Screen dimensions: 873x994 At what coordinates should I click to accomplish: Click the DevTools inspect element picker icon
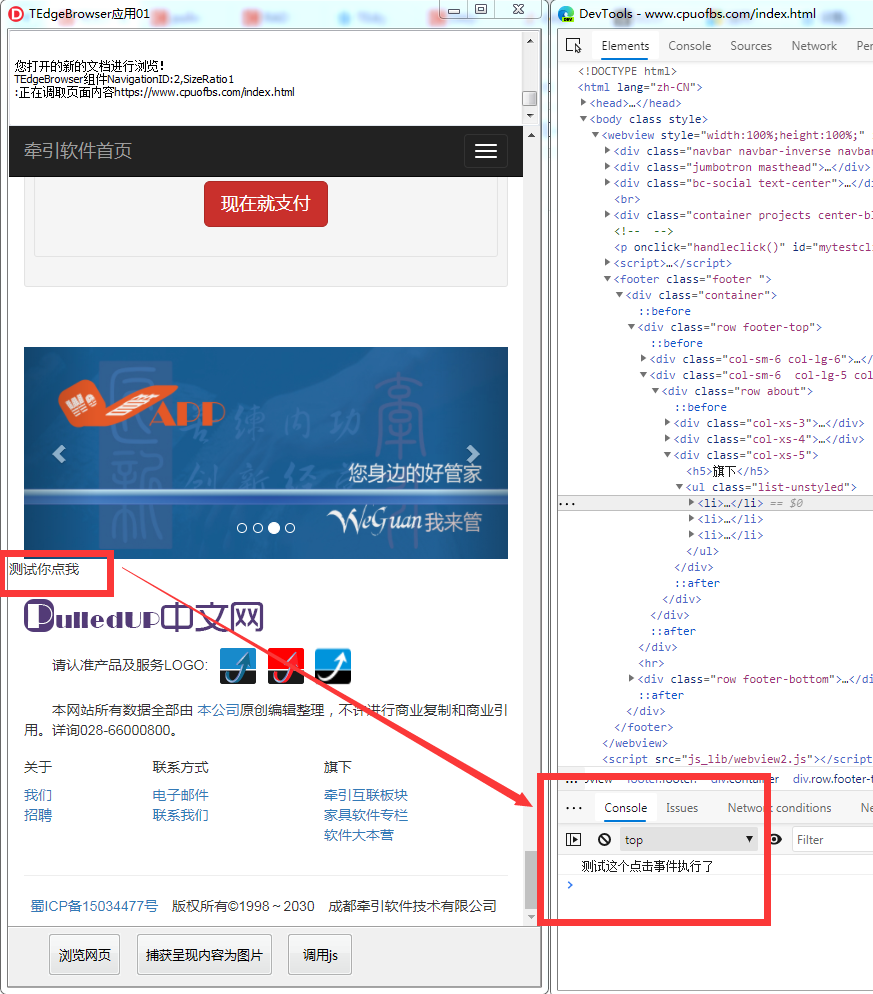pyautogui.click(x=573, y=46)
